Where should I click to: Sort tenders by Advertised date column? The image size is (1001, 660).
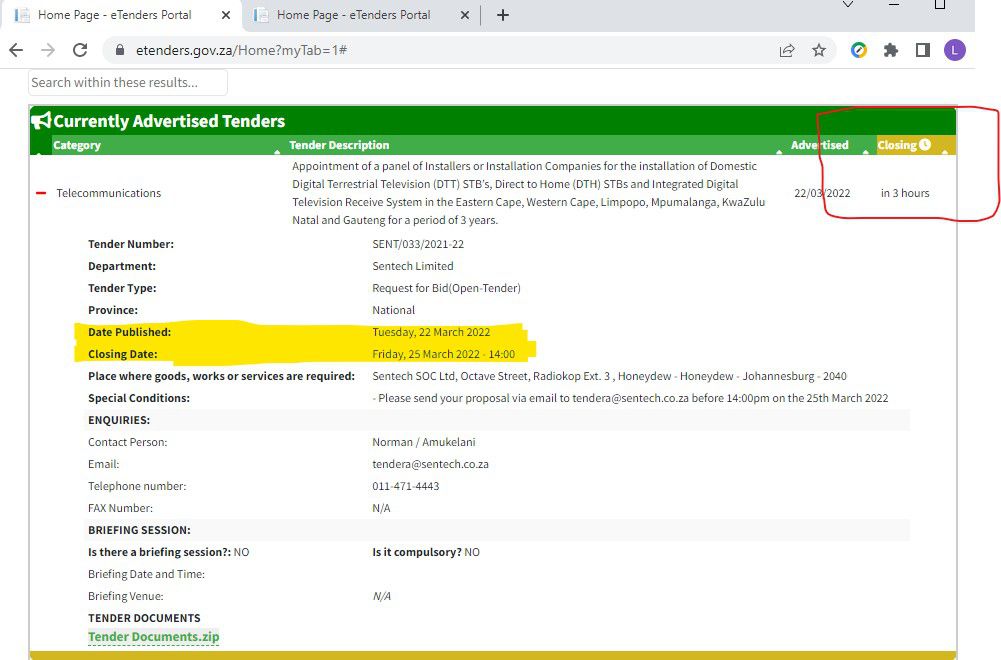click(819, 145)
